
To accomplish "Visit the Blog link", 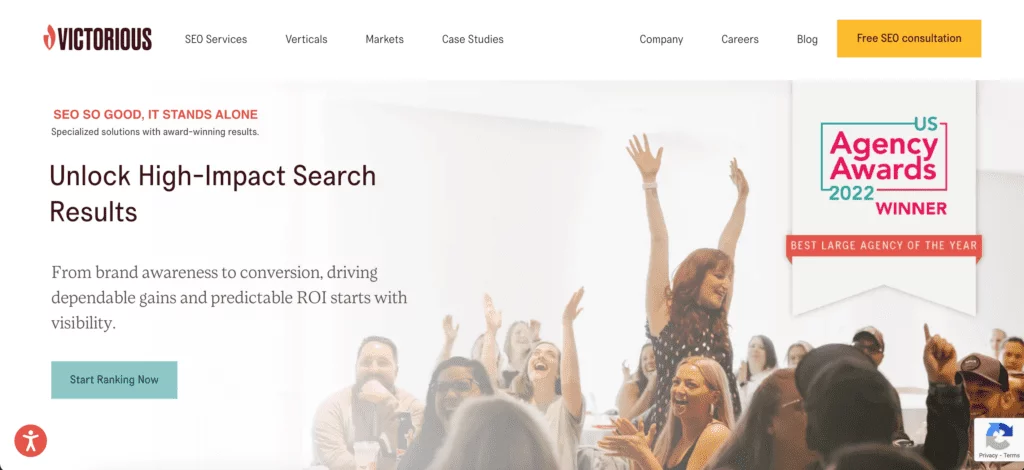I will click(x=807, y=39).
